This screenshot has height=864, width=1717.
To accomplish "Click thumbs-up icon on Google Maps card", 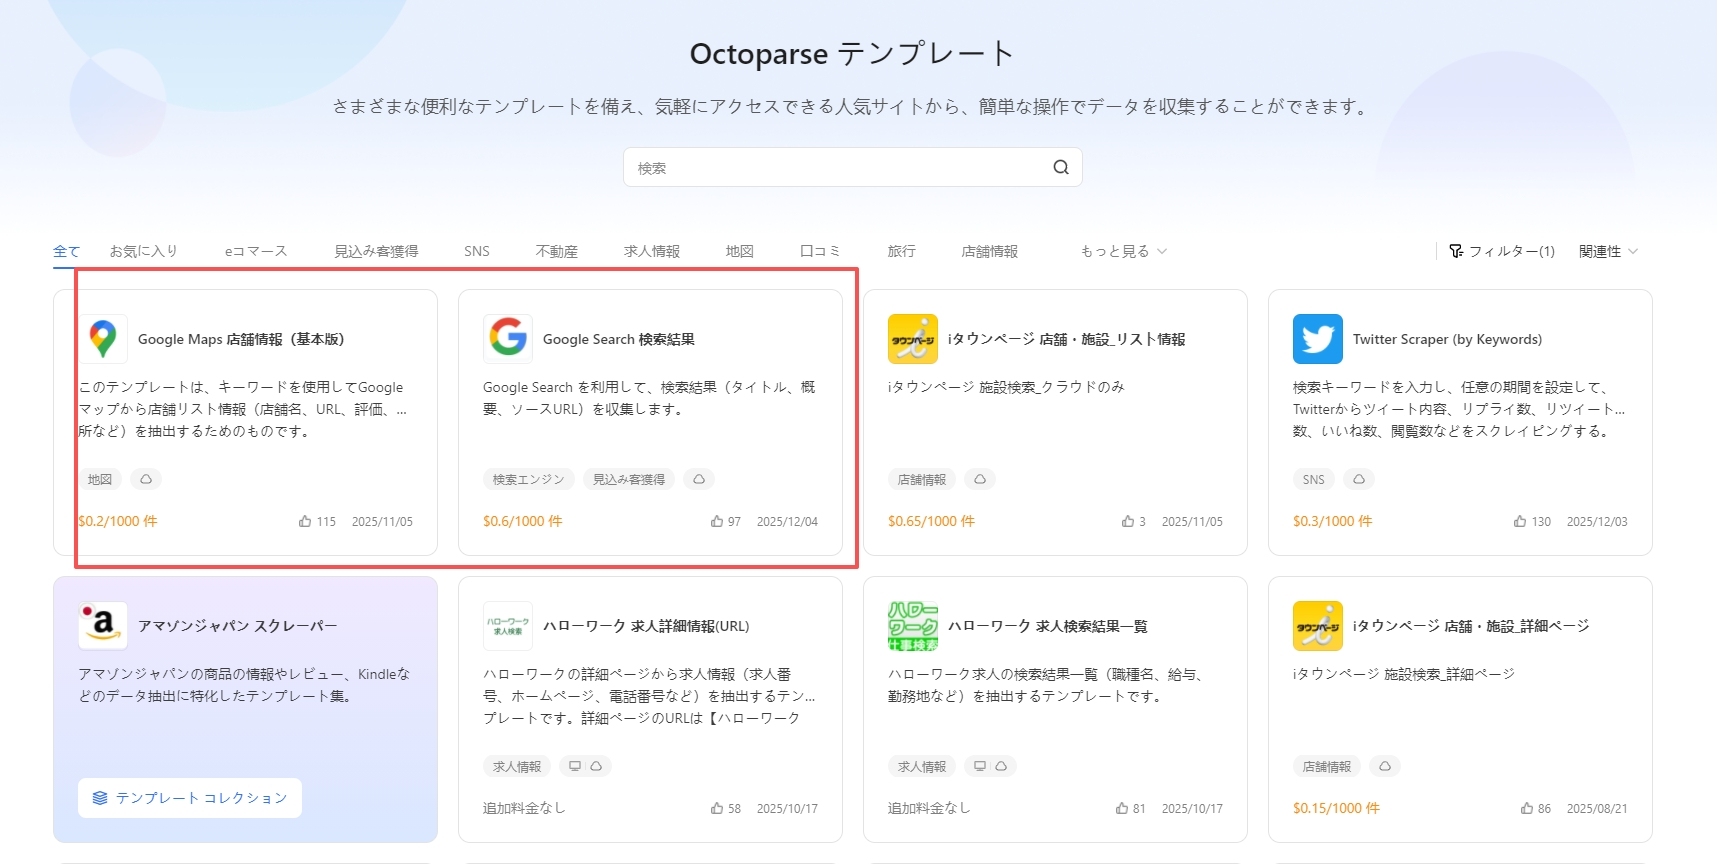I will 305,522.
